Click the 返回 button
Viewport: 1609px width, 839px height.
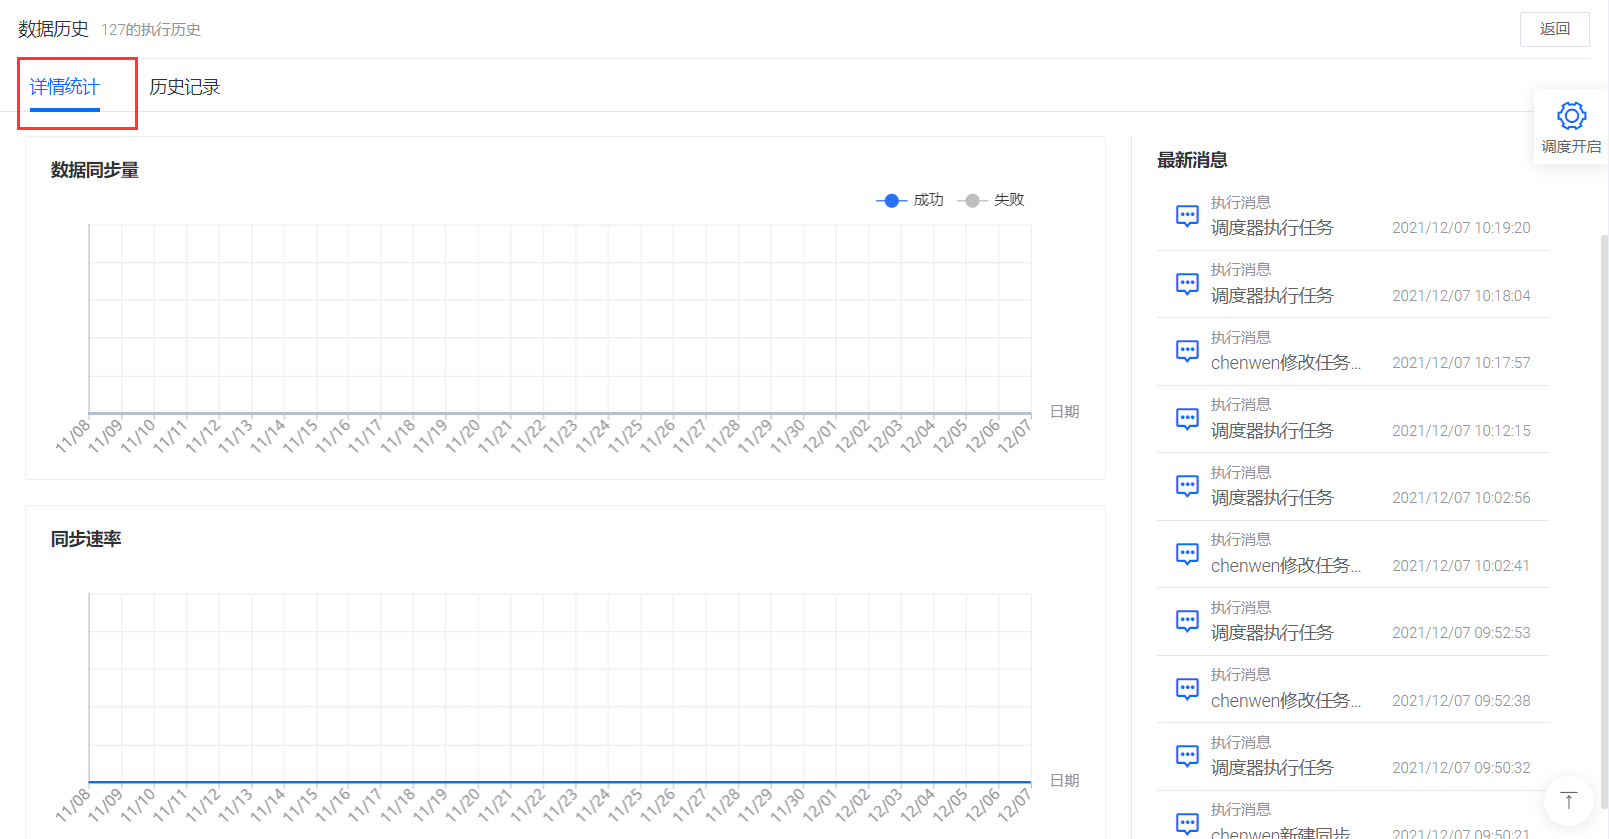[x=1554, y=29]
